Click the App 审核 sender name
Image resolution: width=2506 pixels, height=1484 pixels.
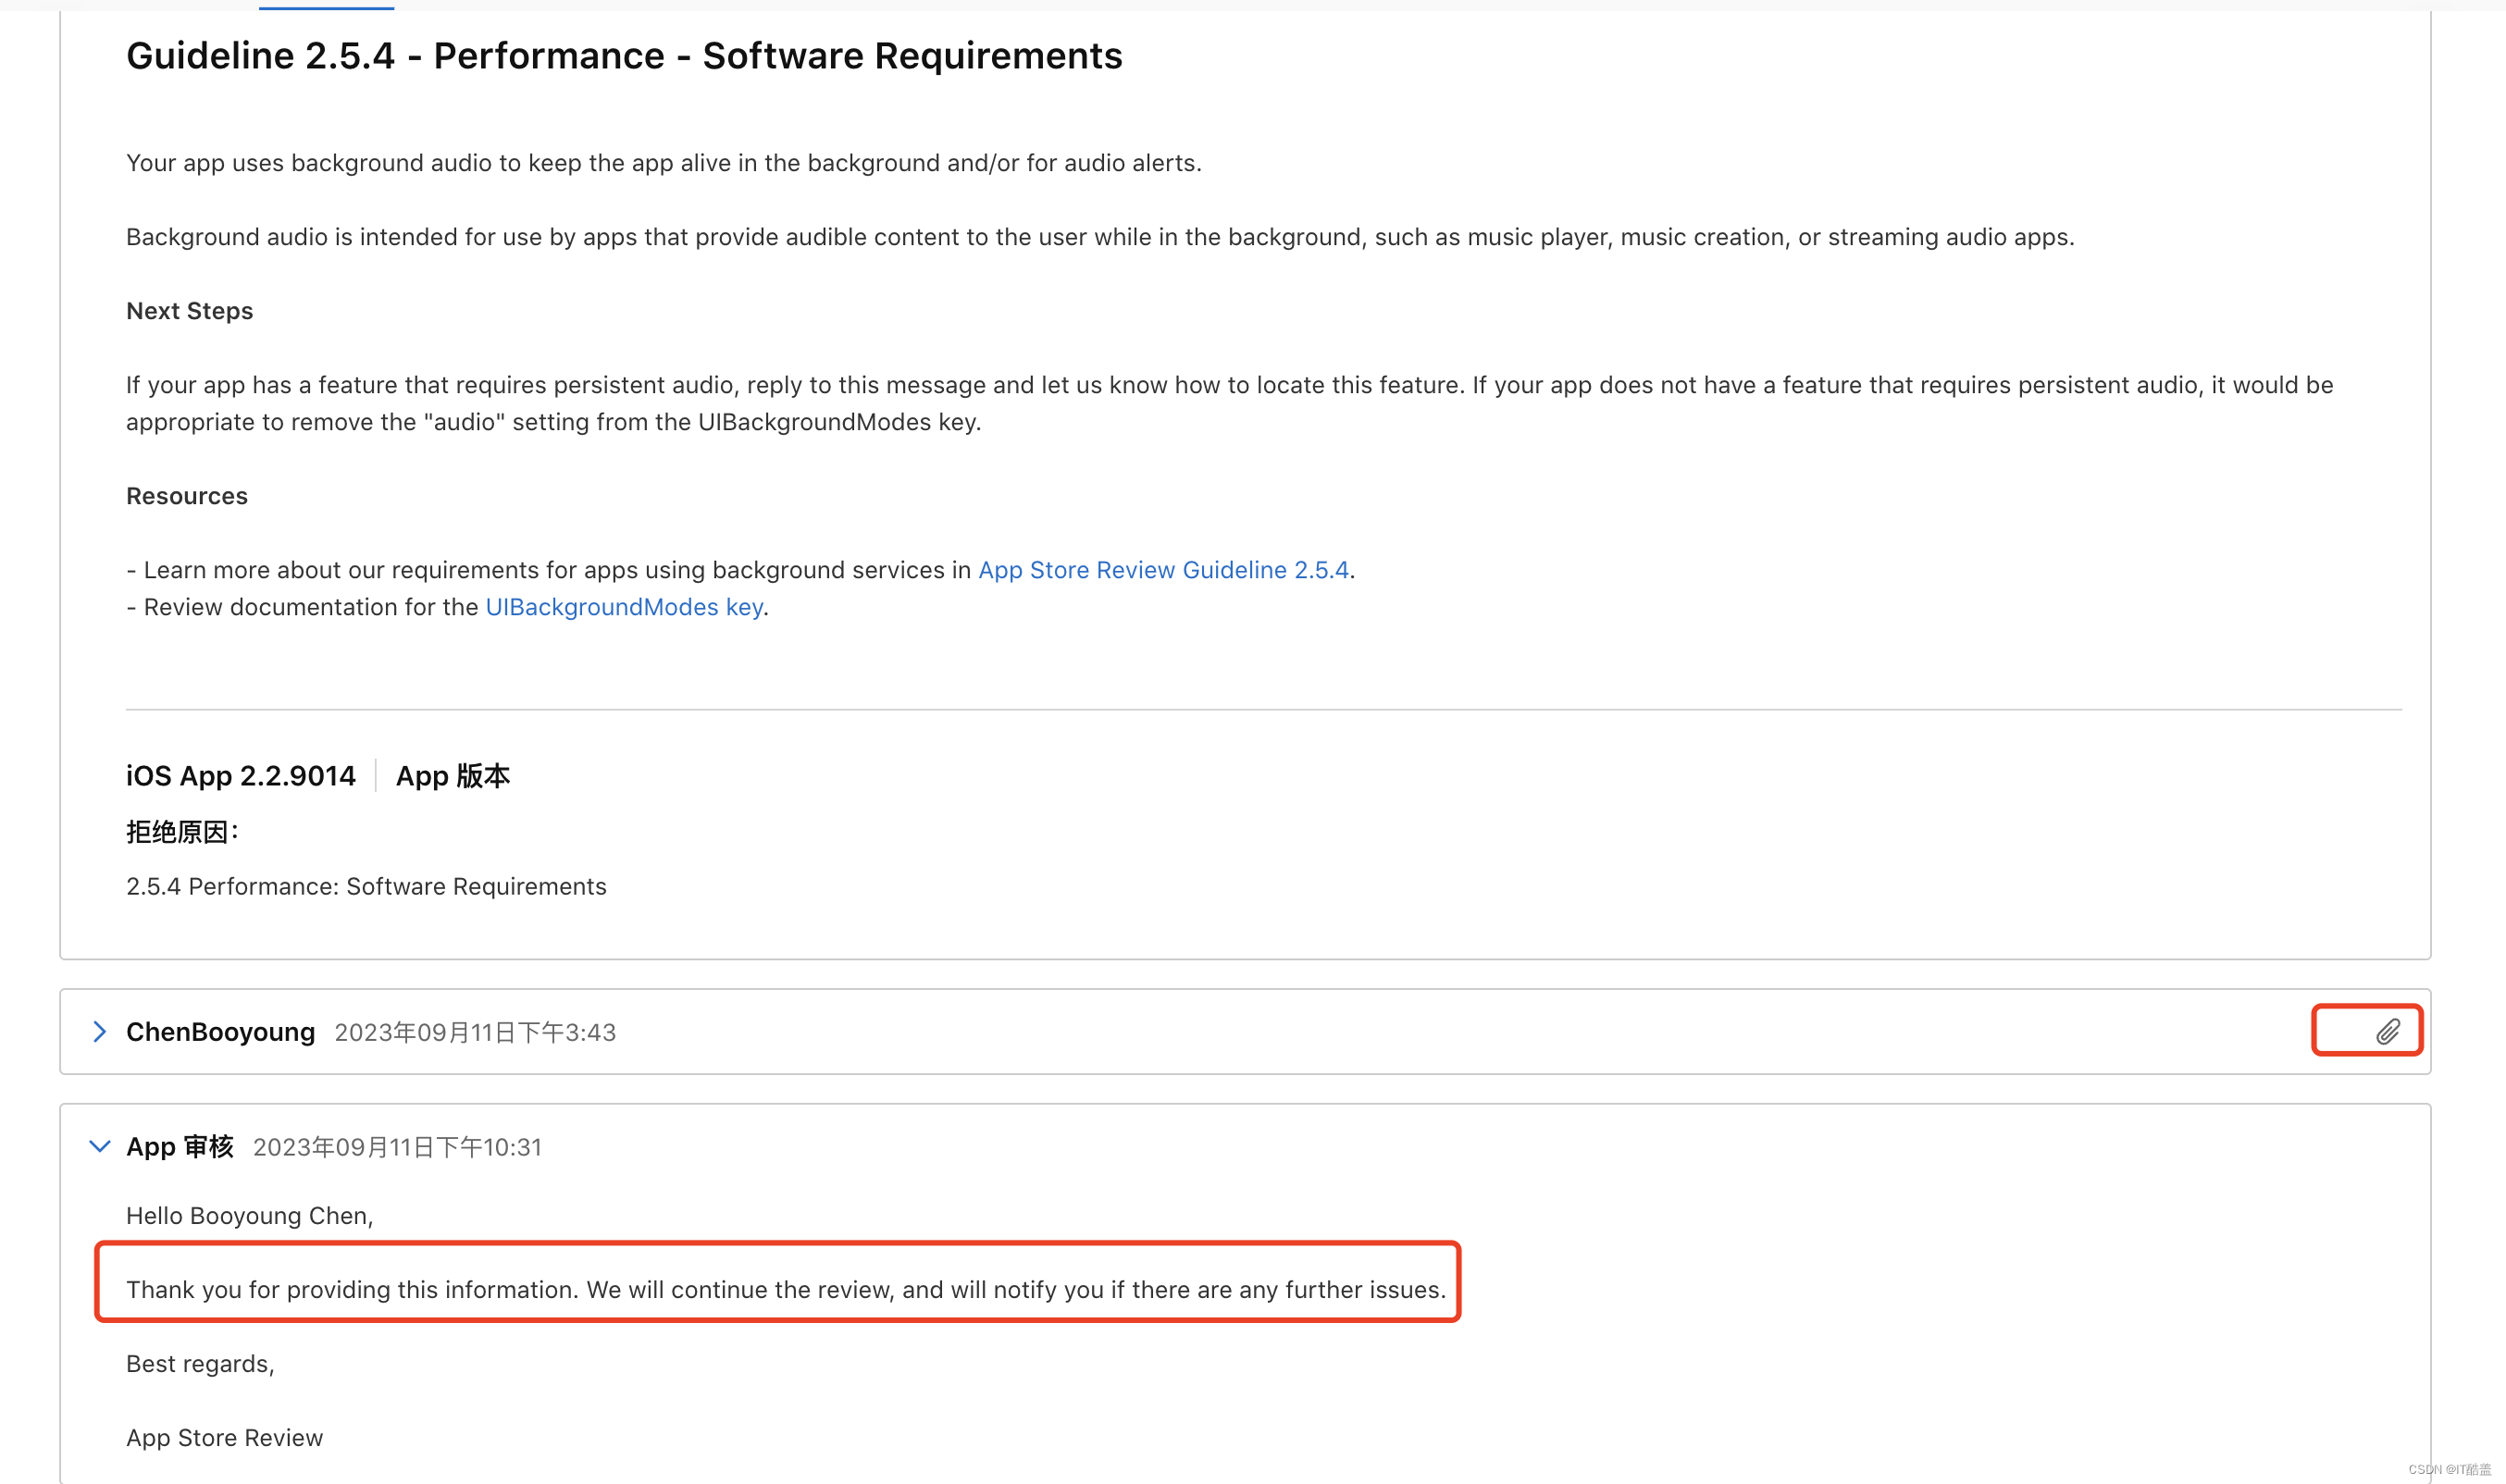pyautogui.click(x=180, y=1147)
